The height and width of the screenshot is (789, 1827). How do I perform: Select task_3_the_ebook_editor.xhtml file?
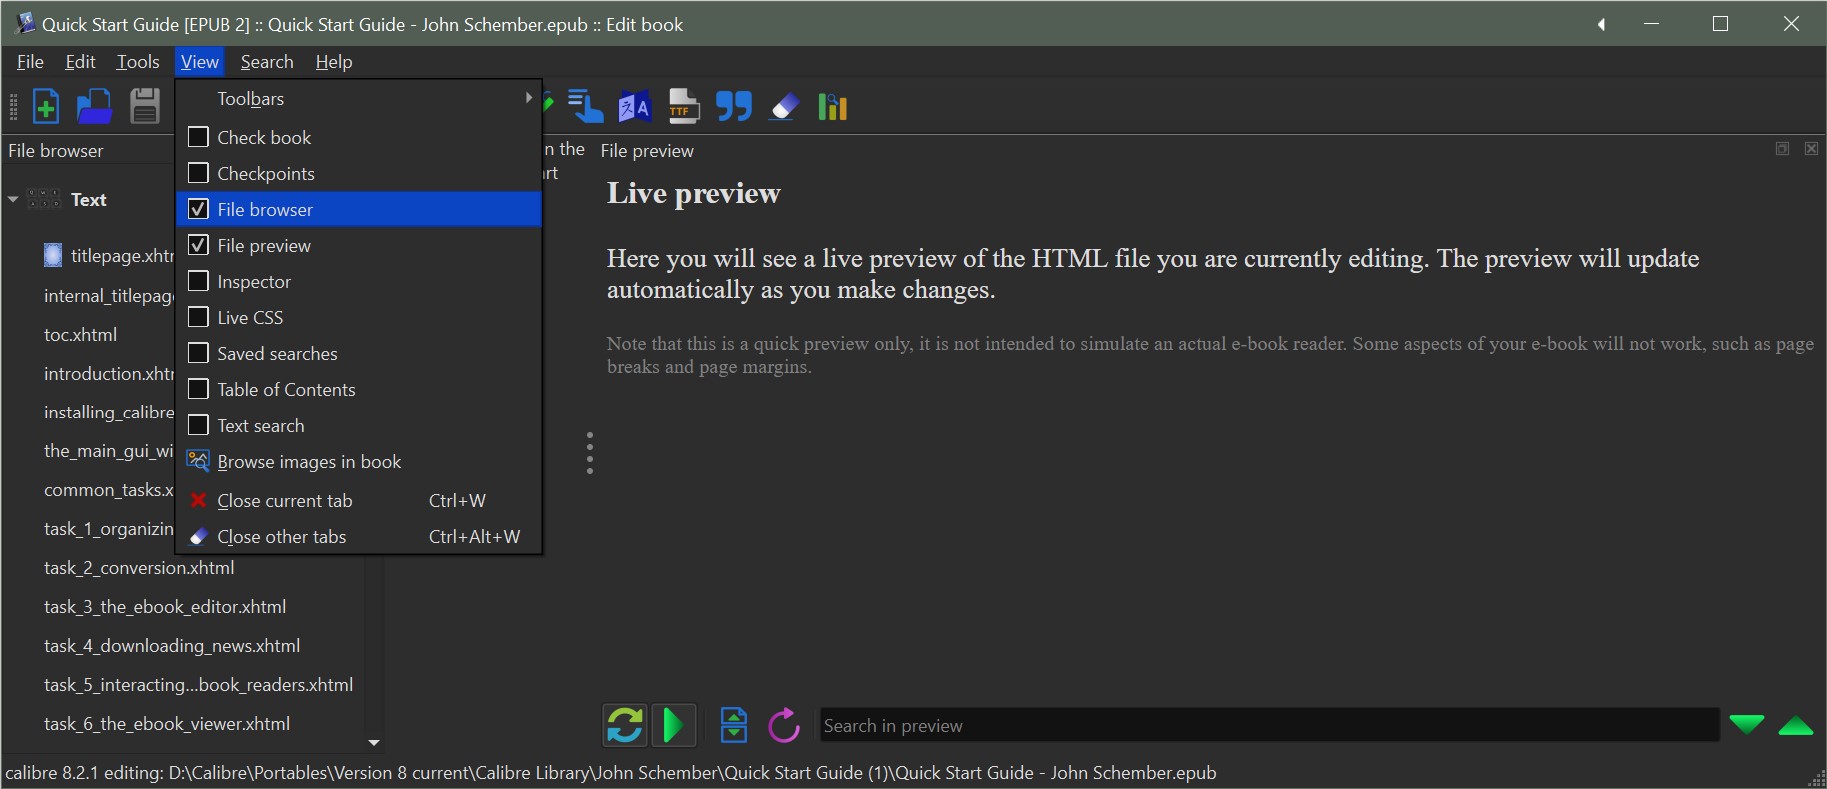point(165,606)
